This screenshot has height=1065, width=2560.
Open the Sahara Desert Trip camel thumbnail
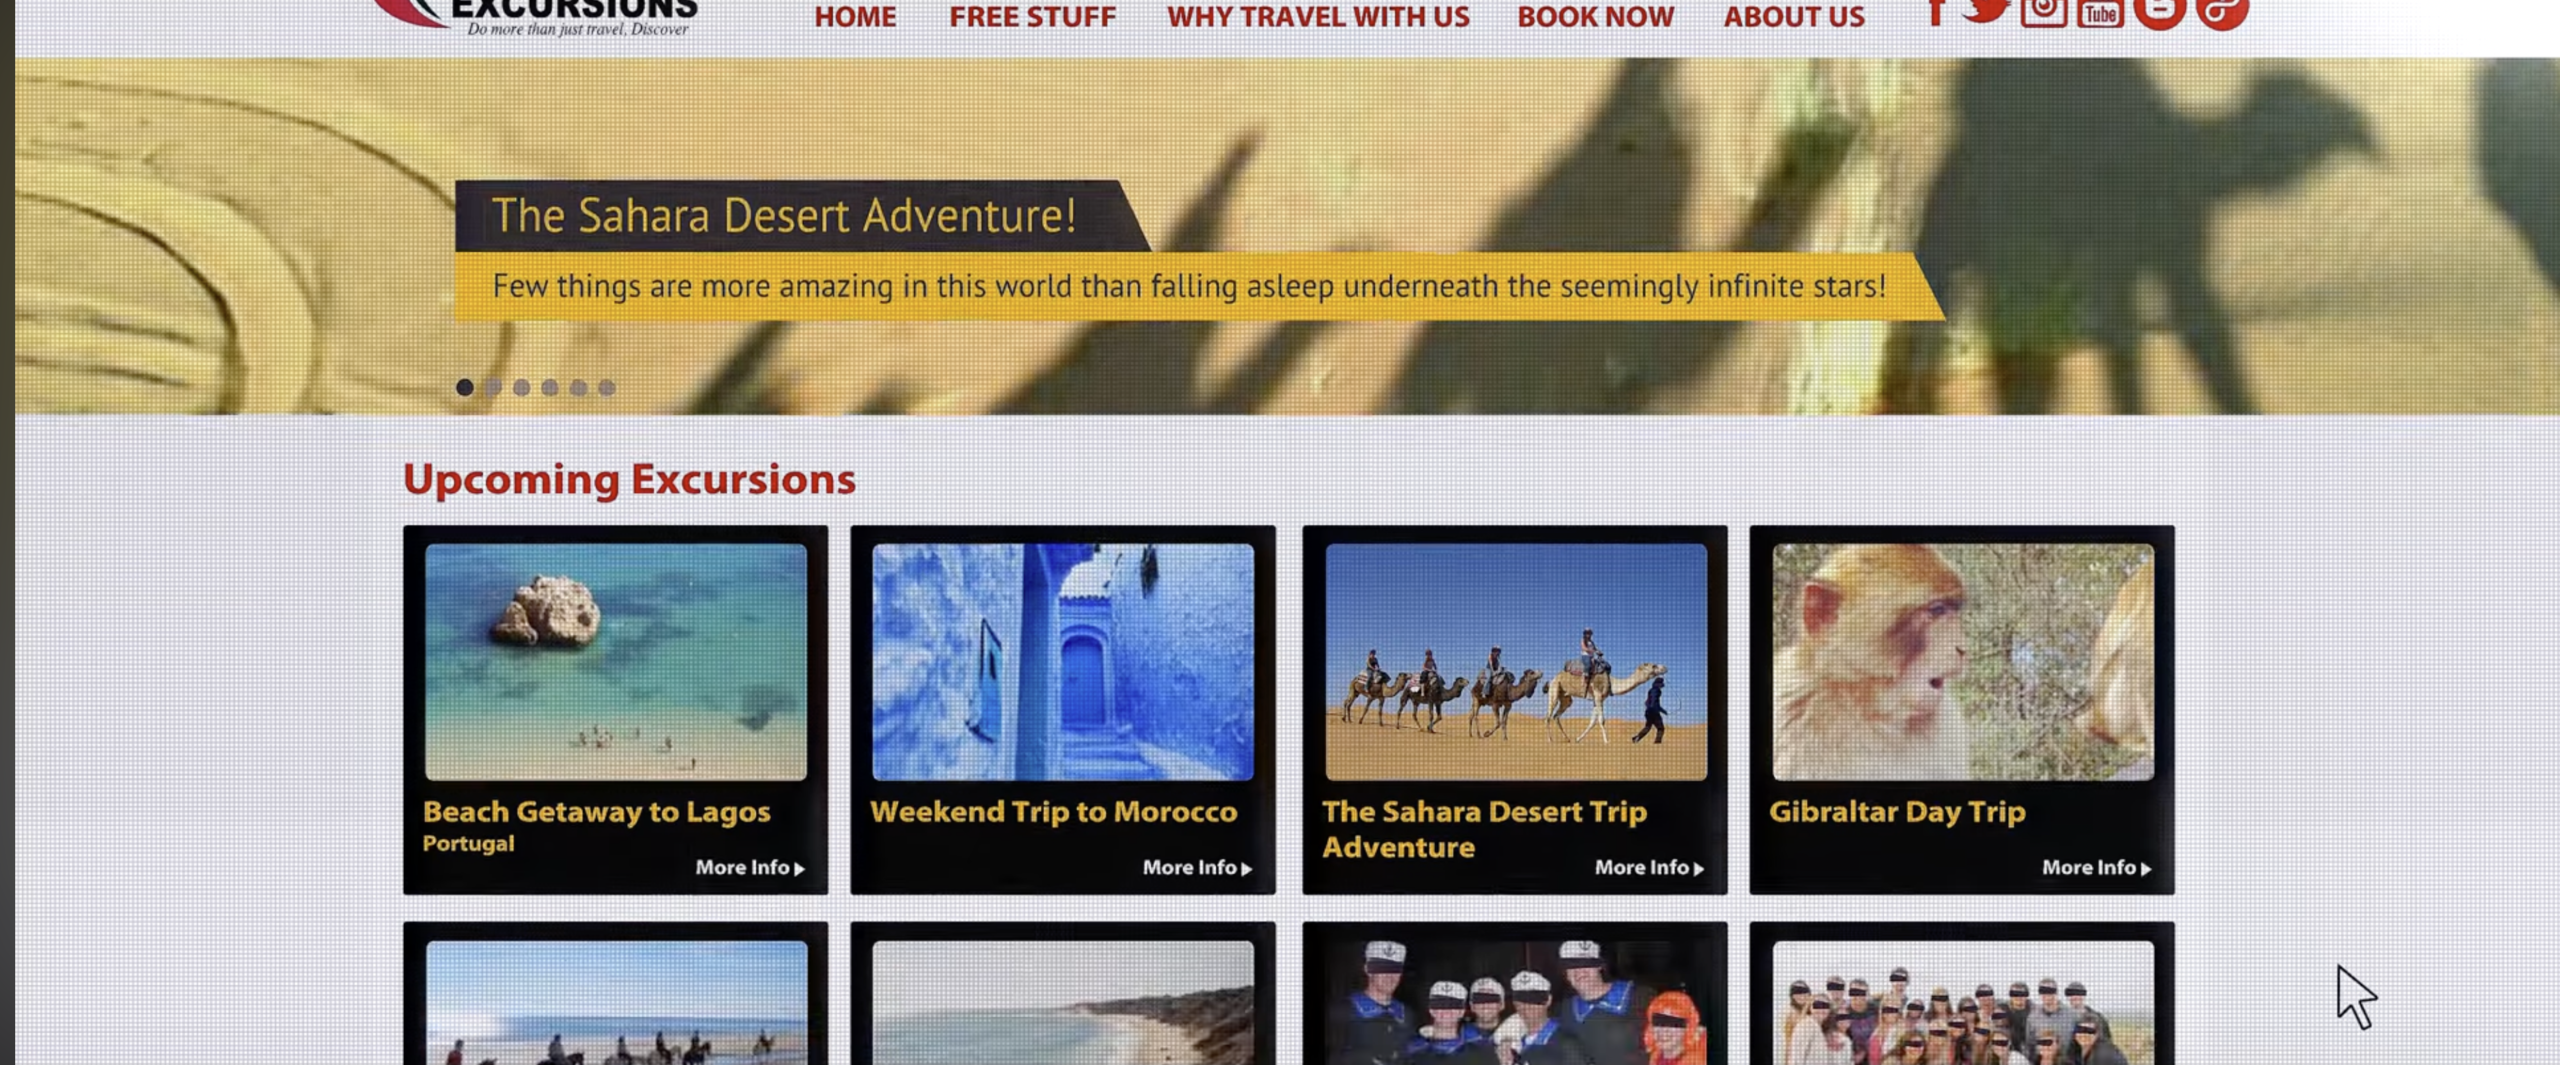(x=1516, y=661)
